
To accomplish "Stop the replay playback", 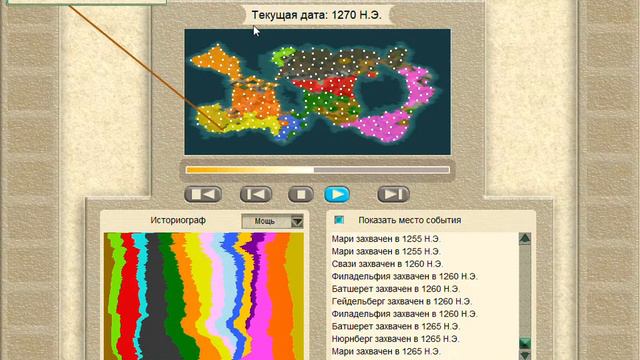I will click(301, 194).
